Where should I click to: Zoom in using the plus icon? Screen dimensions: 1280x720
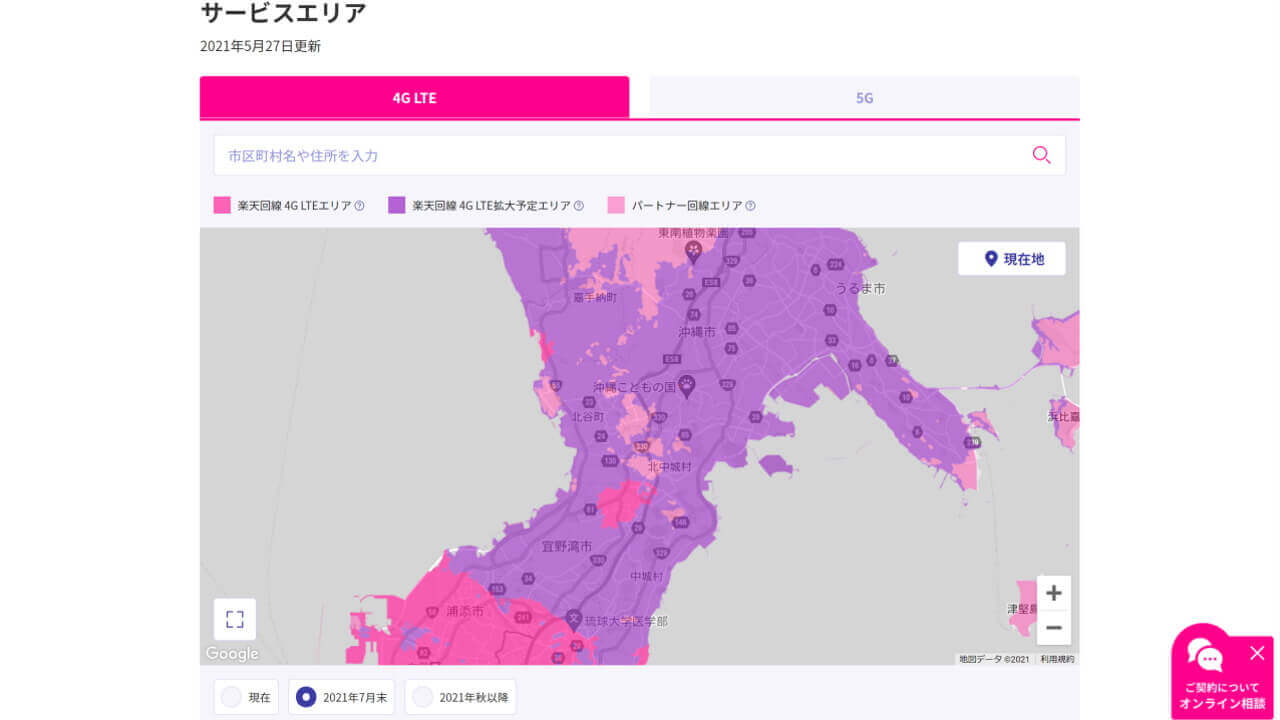pos(1053,592)
